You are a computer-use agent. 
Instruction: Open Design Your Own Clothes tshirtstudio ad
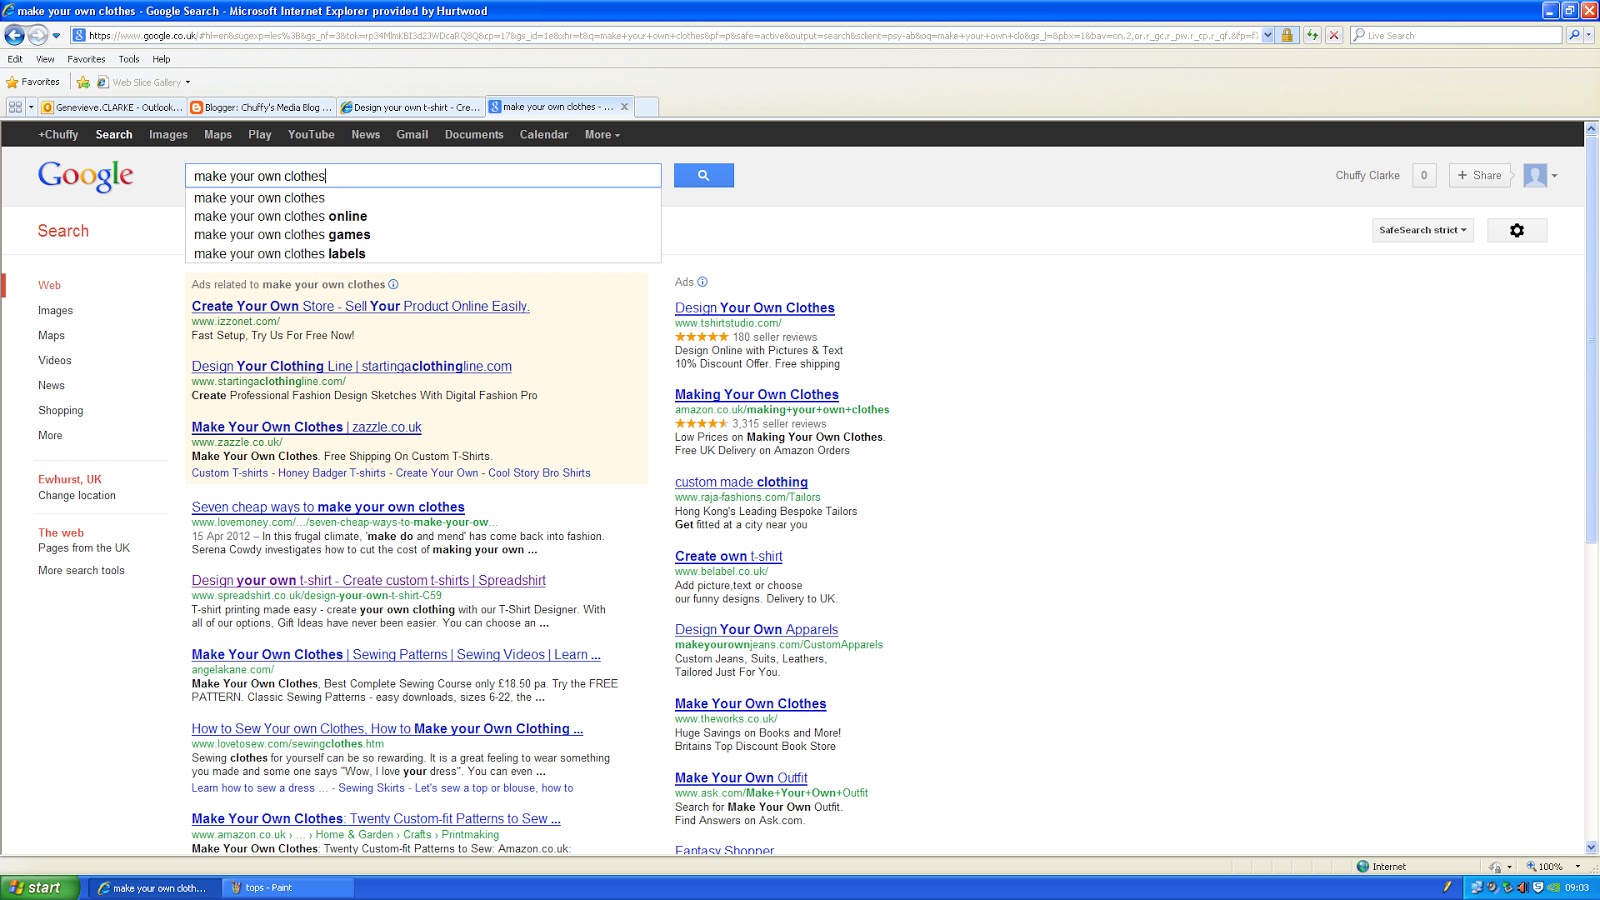pyautogui.click(x=754, y=308)
